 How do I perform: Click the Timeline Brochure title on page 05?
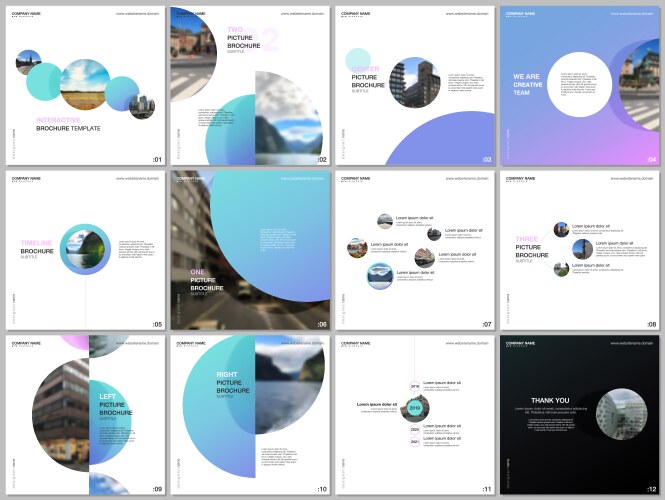[38, 248]
